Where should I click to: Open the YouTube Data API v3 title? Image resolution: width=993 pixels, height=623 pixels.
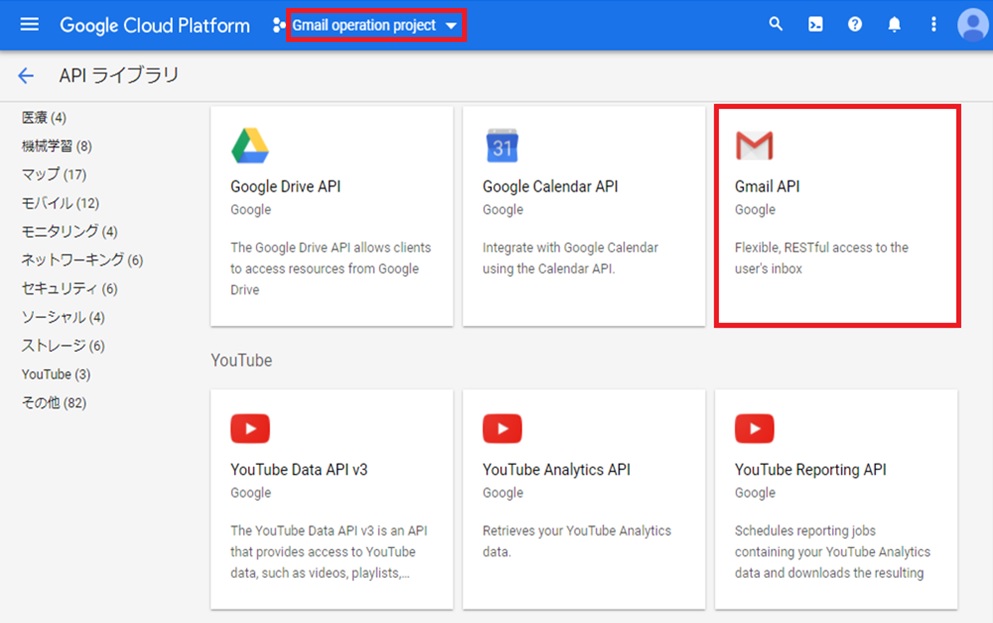pos(299,469)
